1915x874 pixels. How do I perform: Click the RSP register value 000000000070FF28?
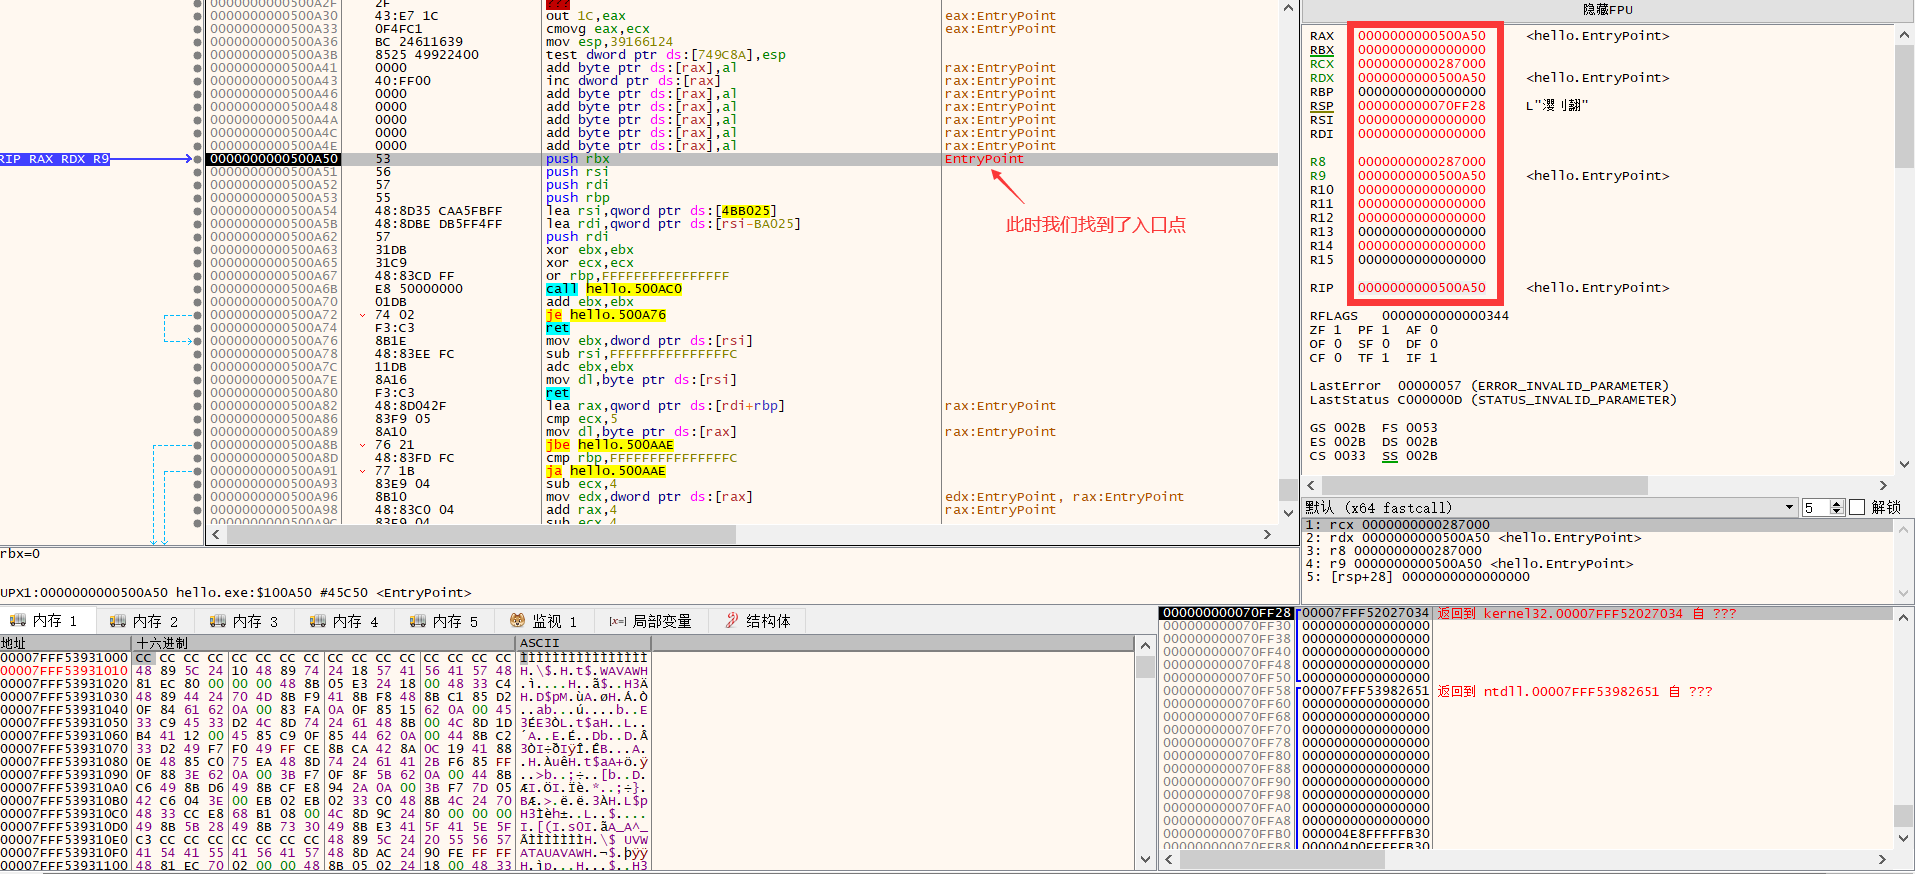pos(1421,106)
